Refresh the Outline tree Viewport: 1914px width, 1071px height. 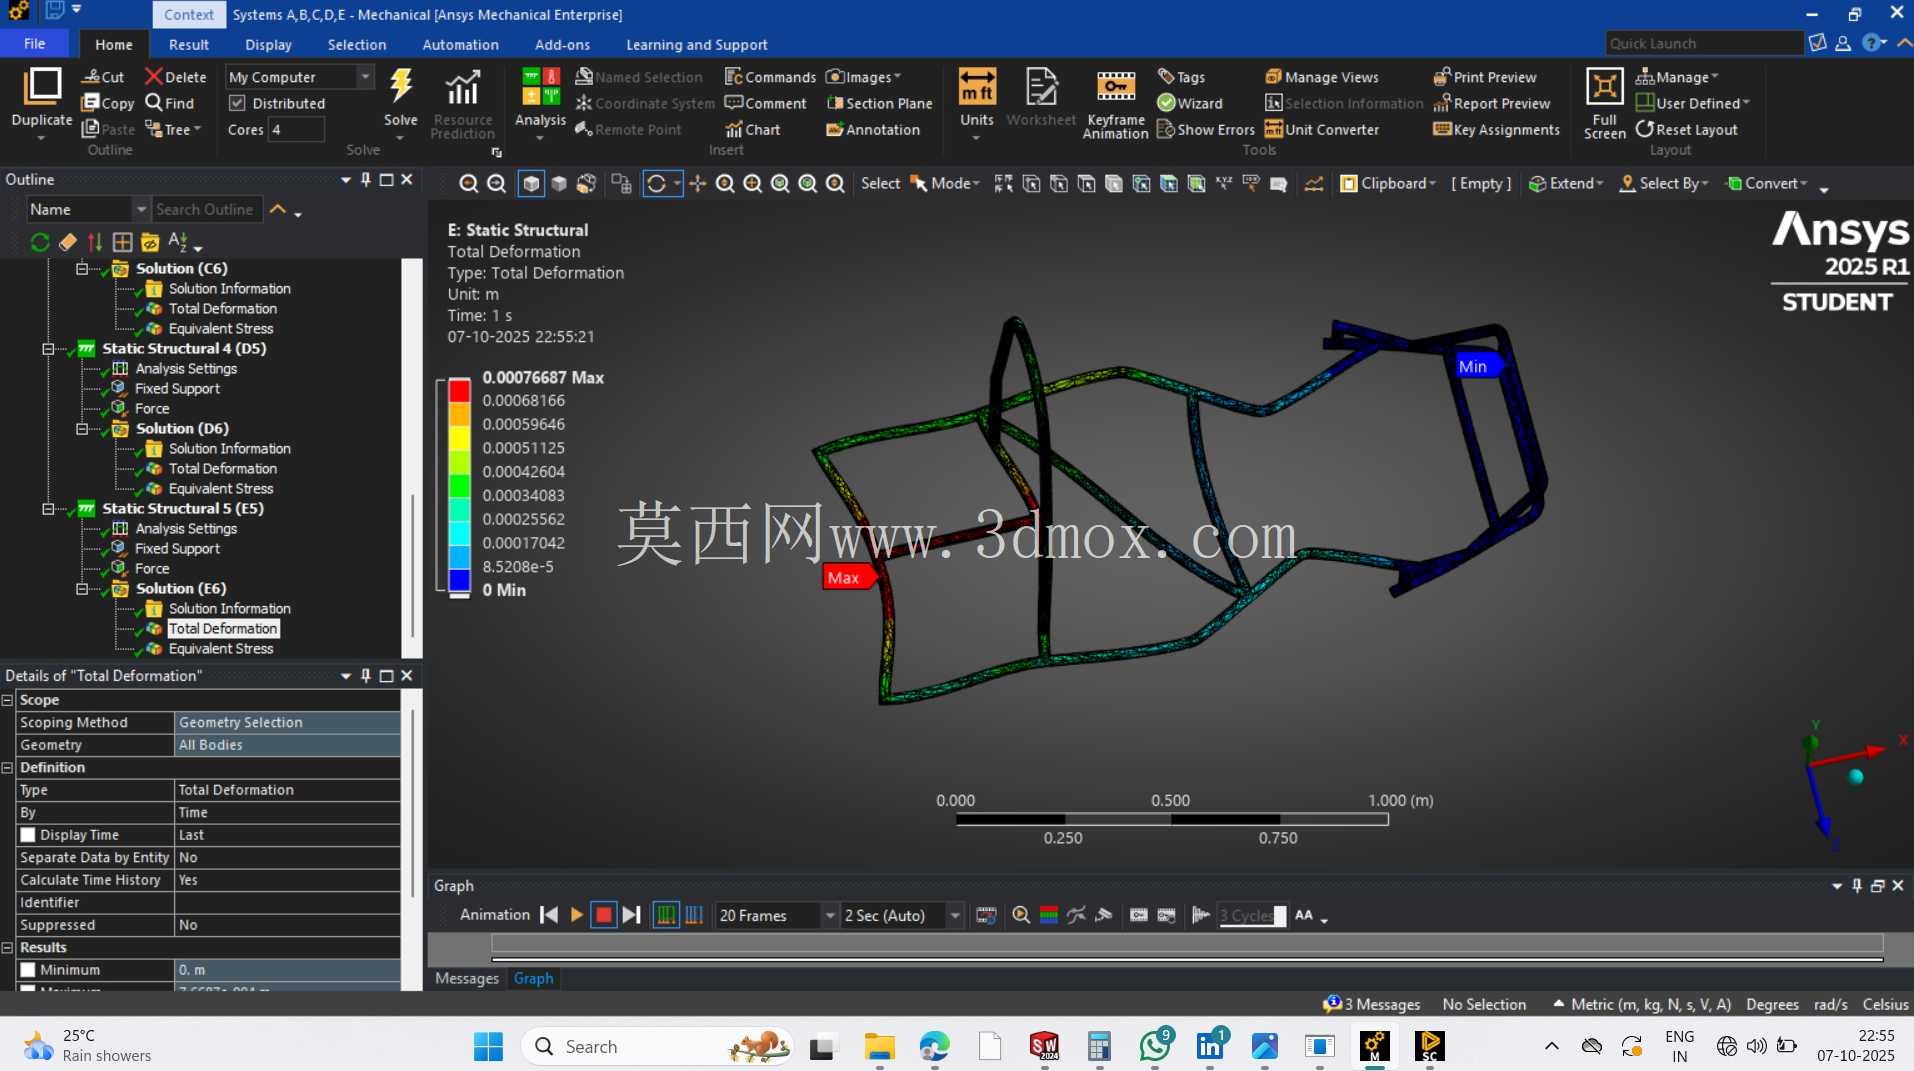[40, 242]
